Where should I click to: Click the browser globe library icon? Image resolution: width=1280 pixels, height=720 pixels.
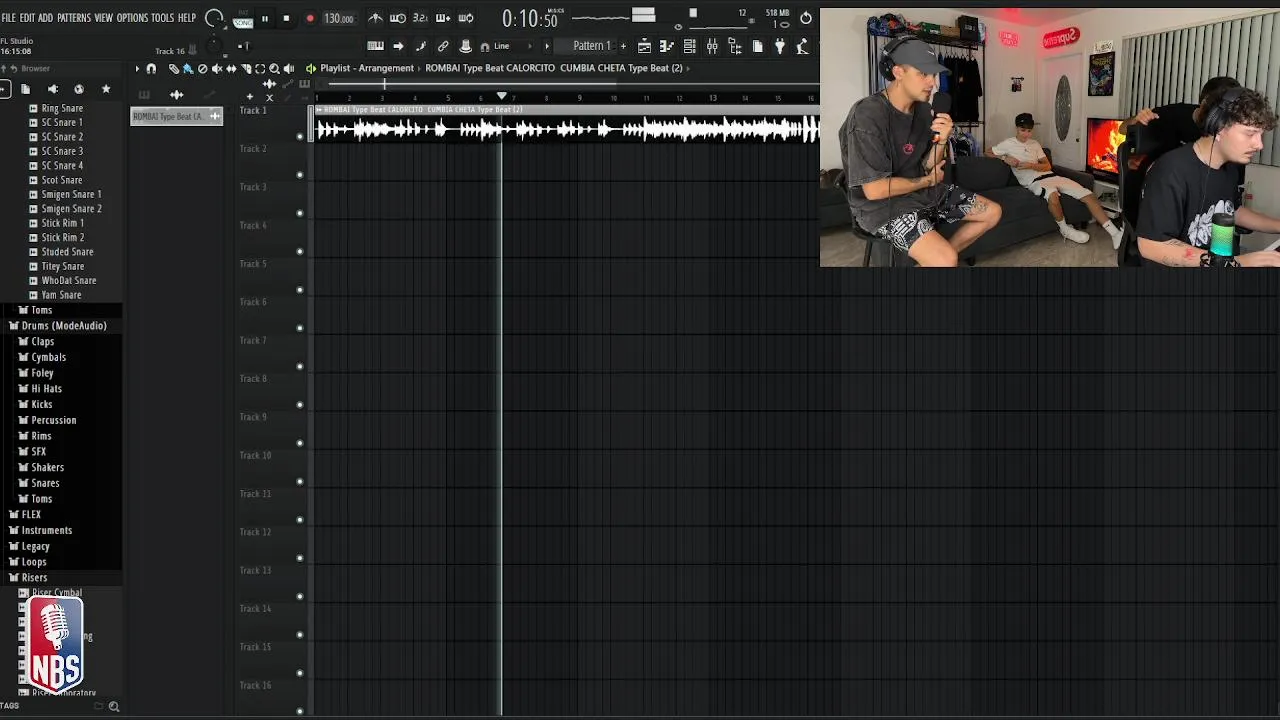pos(79,89)
